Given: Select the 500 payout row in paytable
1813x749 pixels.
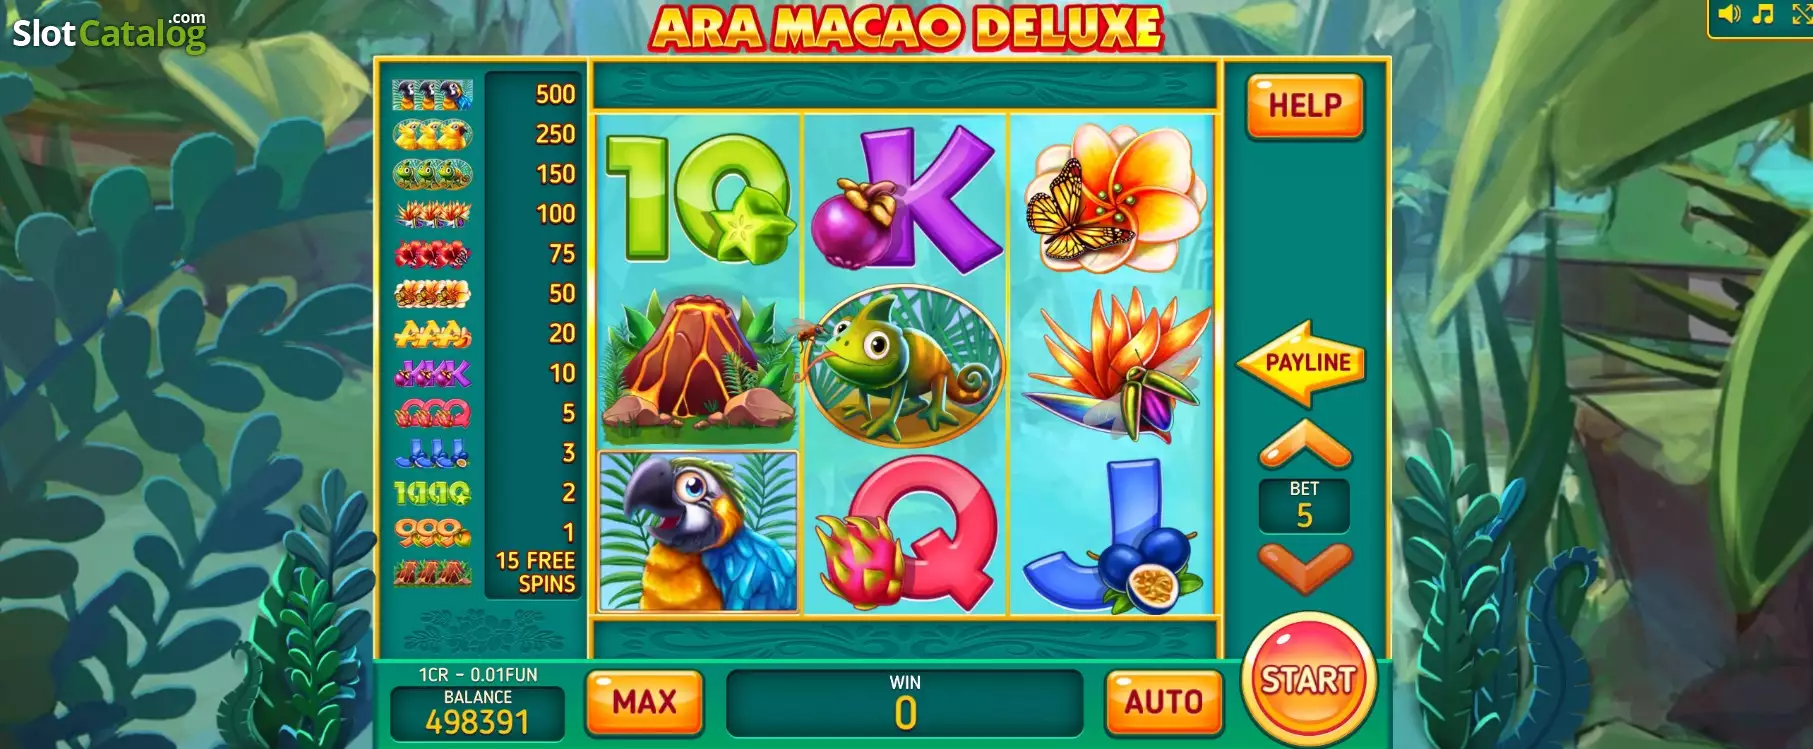Looking at the screenshot, I should point(485,94).
